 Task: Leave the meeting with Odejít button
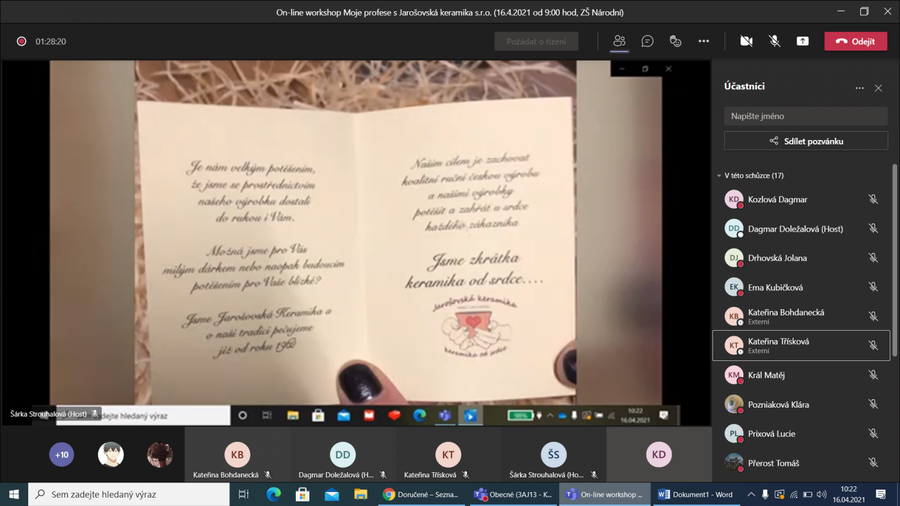pyautogui.click(x=855, y=41)
